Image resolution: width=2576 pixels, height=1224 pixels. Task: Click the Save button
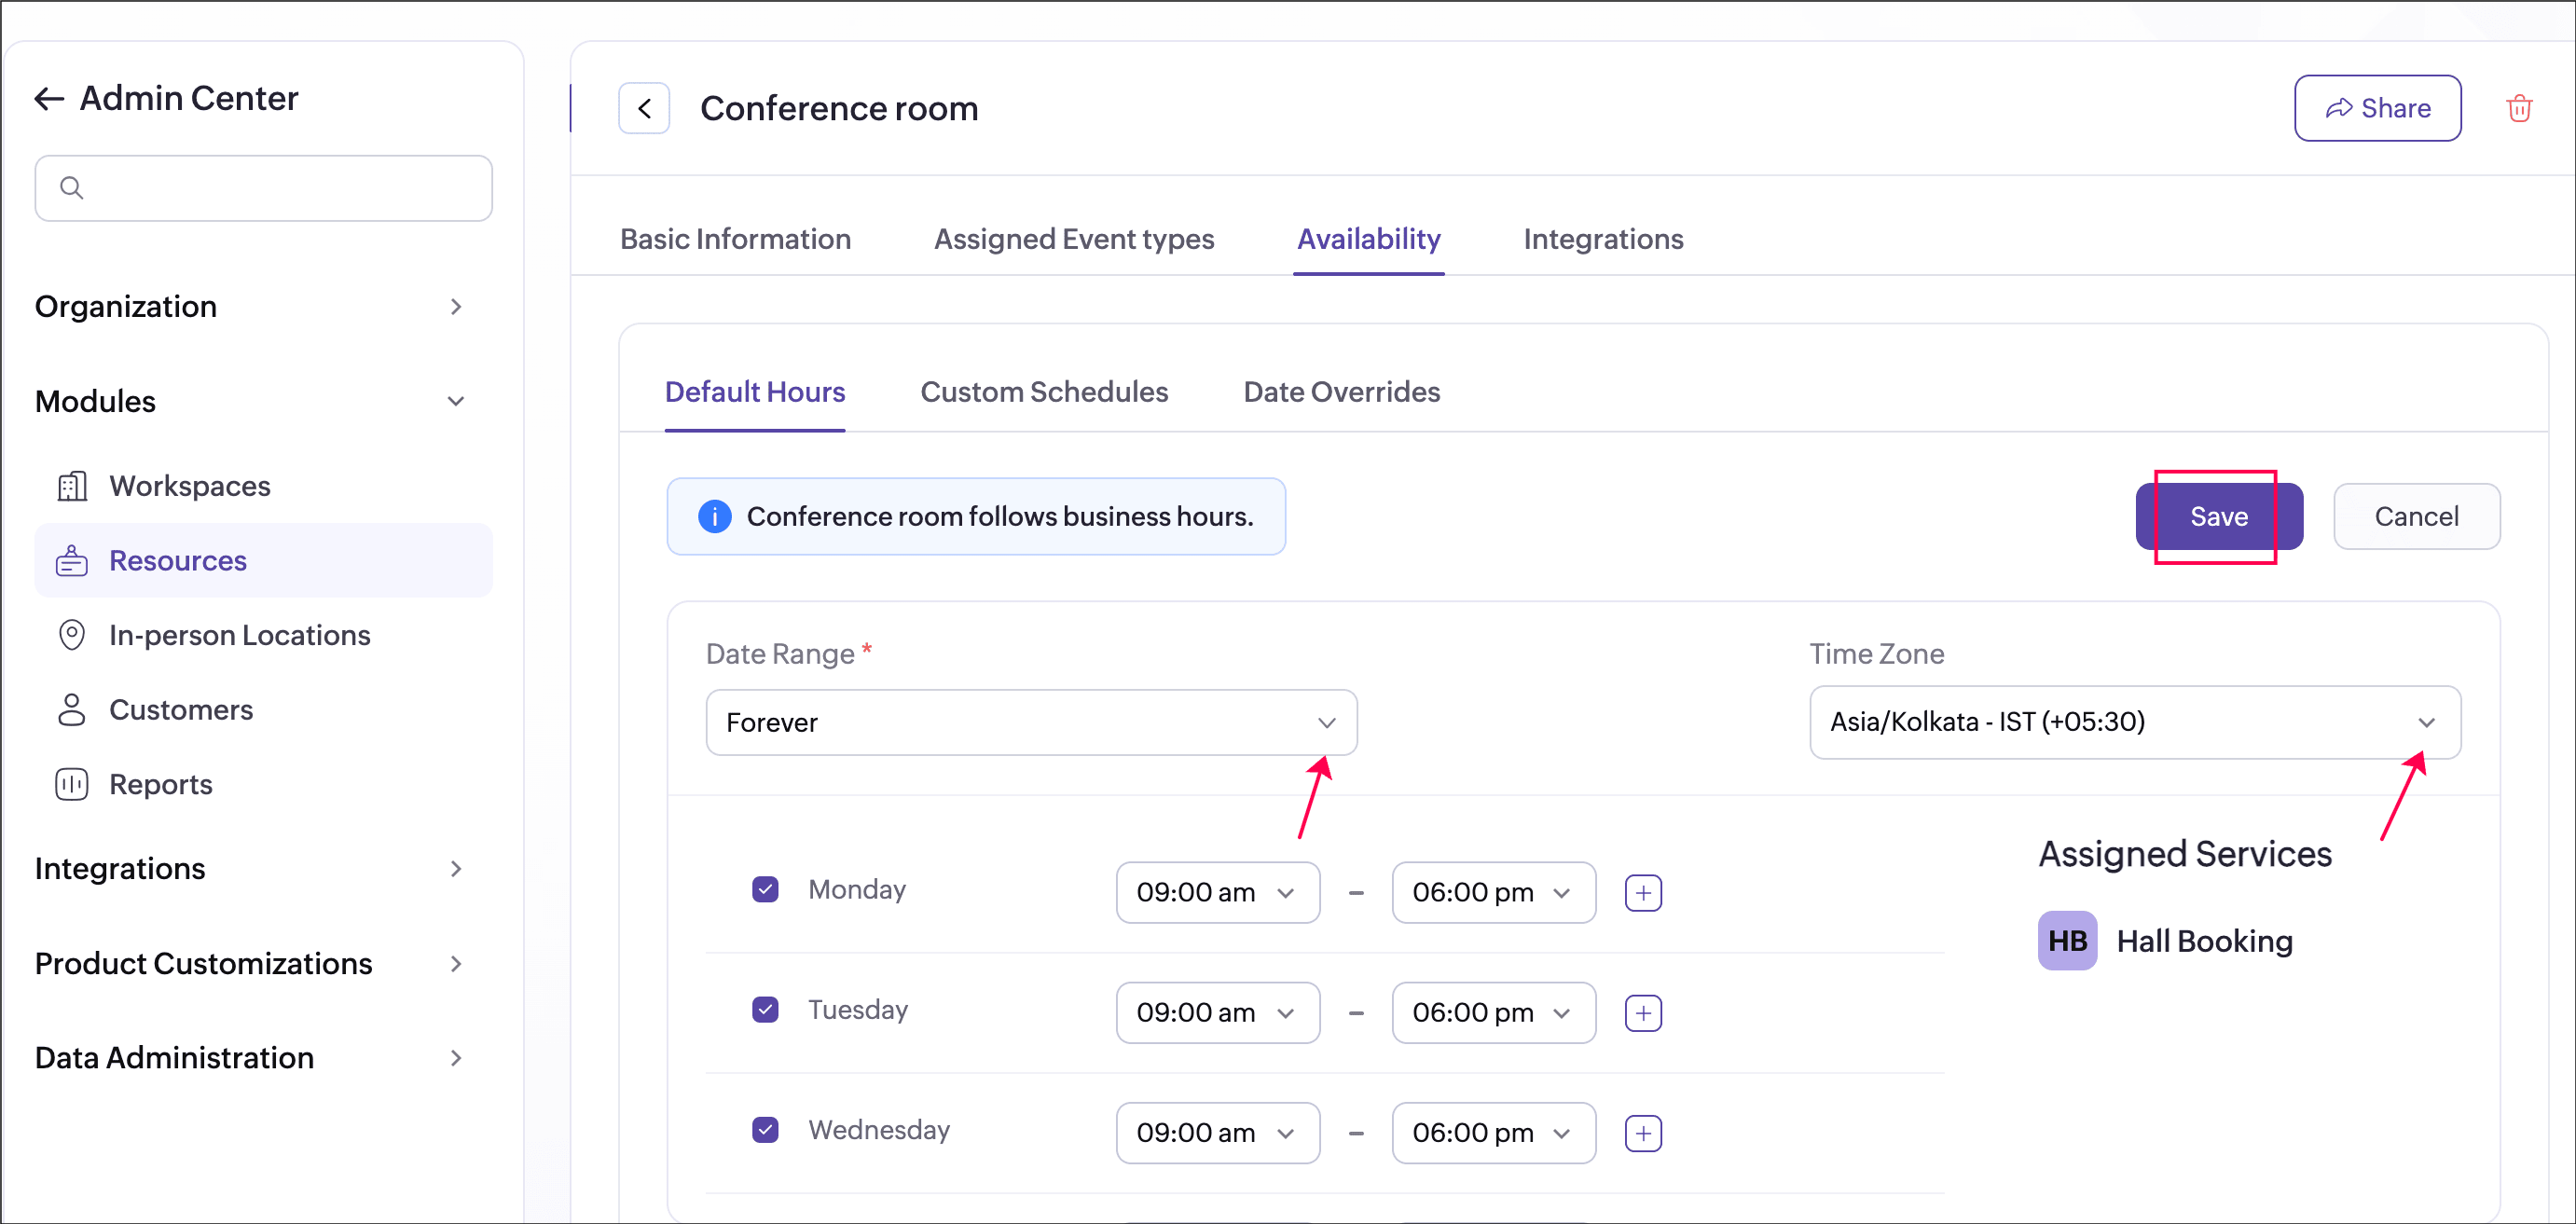click(2218, 516)
